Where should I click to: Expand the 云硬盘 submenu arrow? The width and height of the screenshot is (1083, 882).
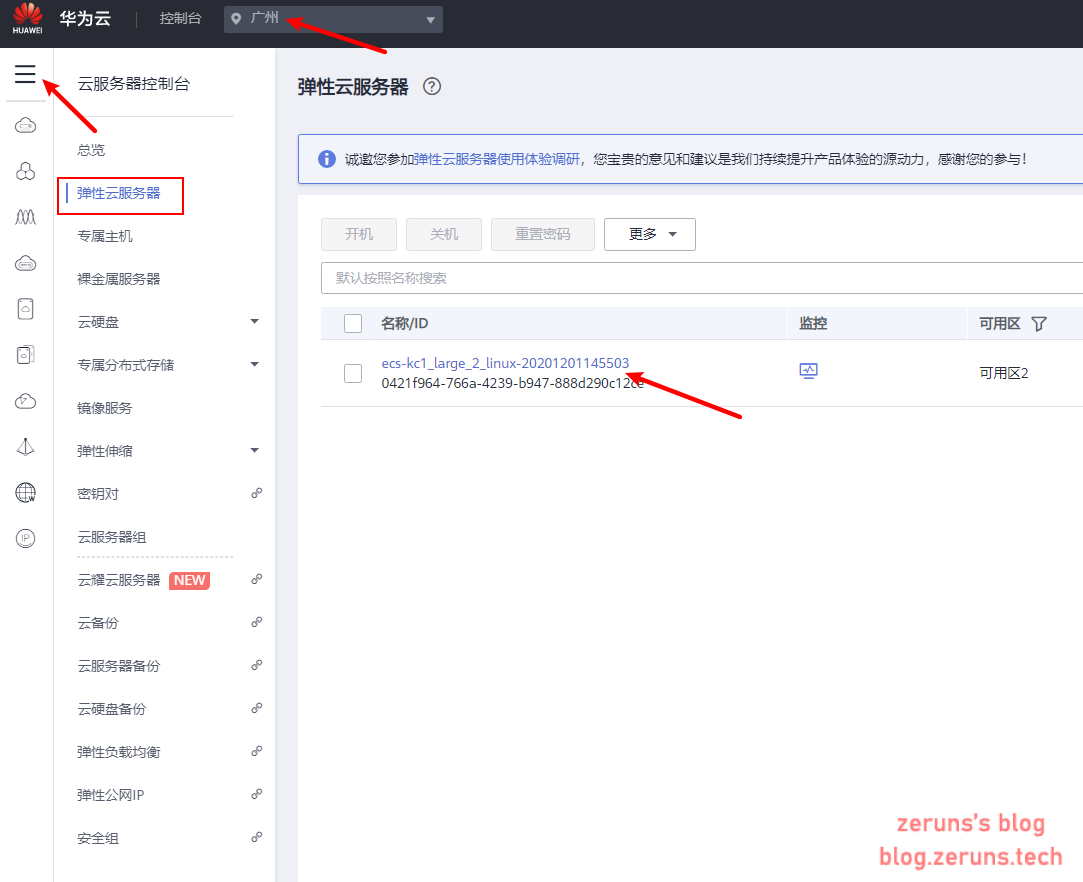point(254,321)
